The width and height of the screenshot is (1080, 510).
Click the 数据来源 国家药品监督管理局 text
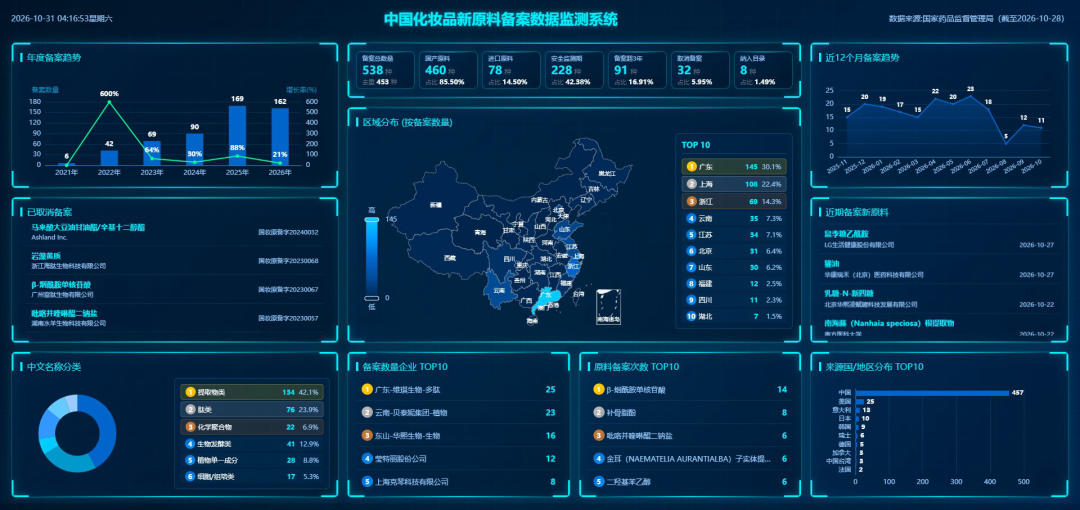tap(977, 19)
